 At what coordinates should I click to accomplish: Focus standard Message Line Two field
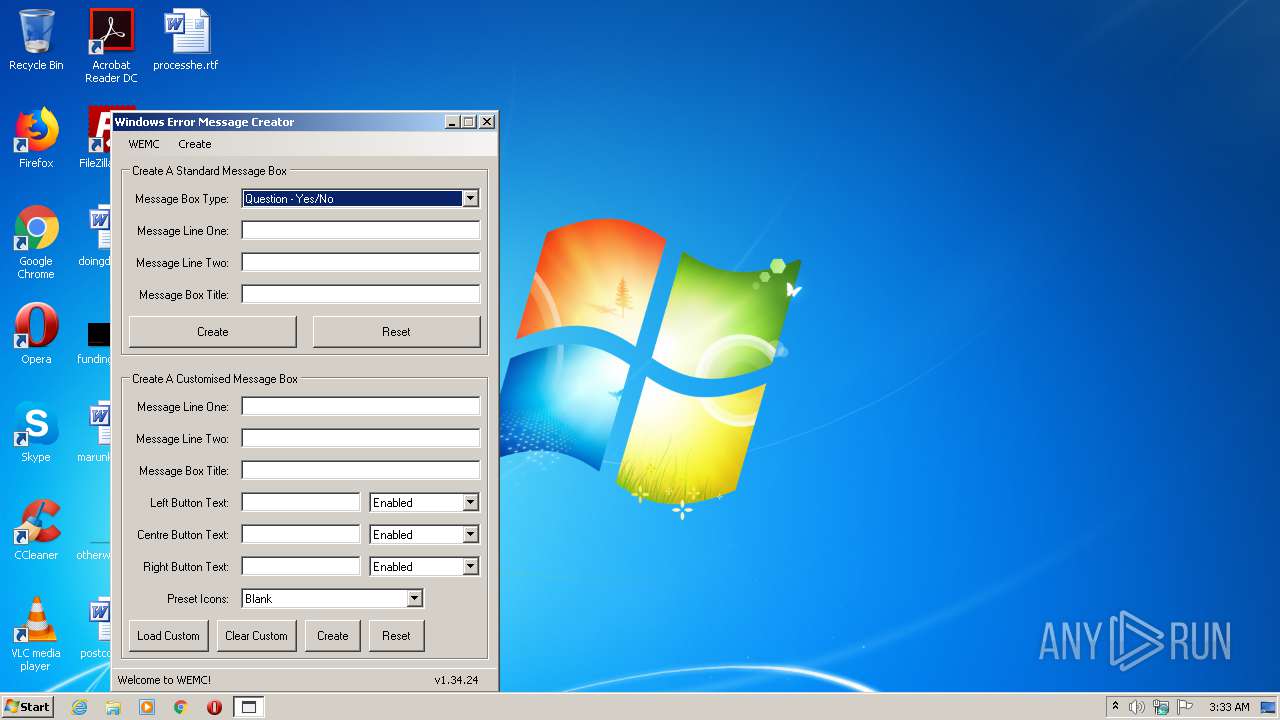pyautogui.click(x=361, y=263)
